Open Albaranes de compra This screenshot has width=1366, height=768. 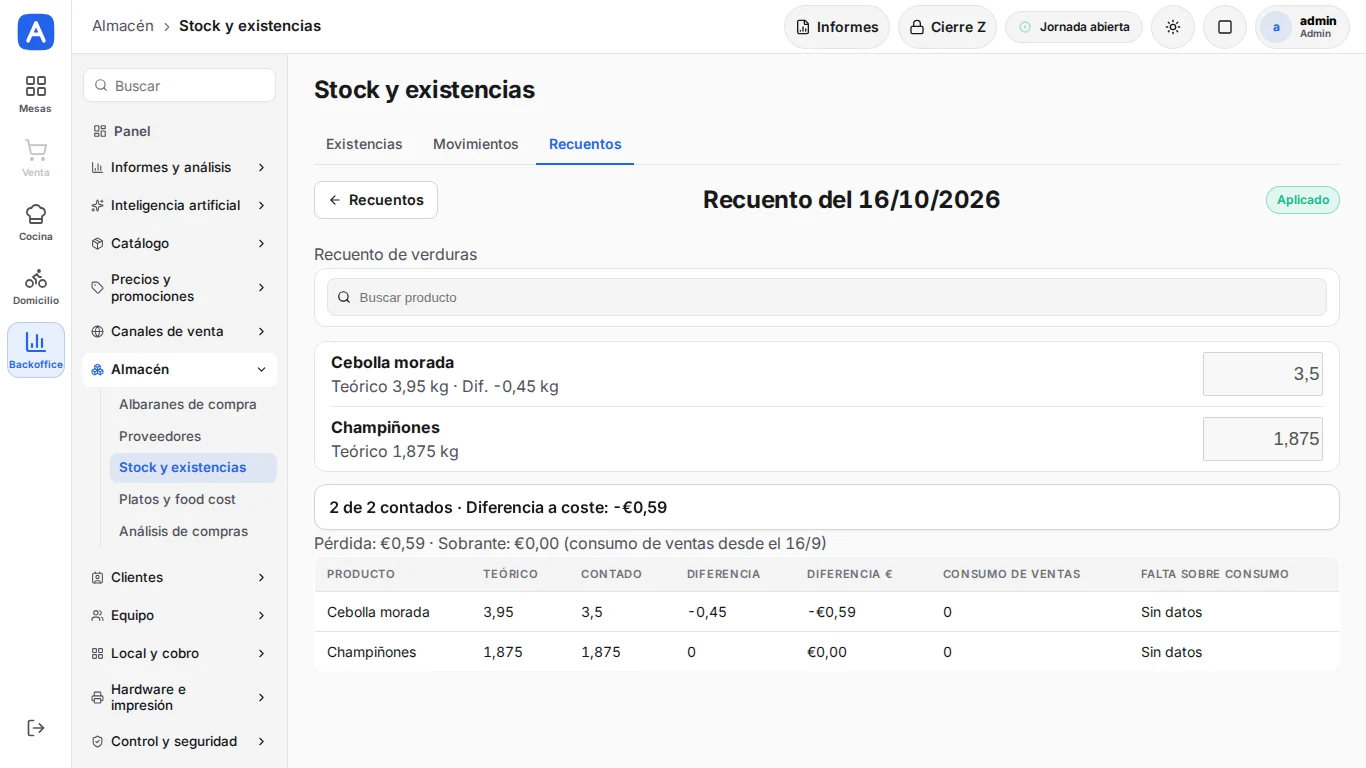[193, 404]
